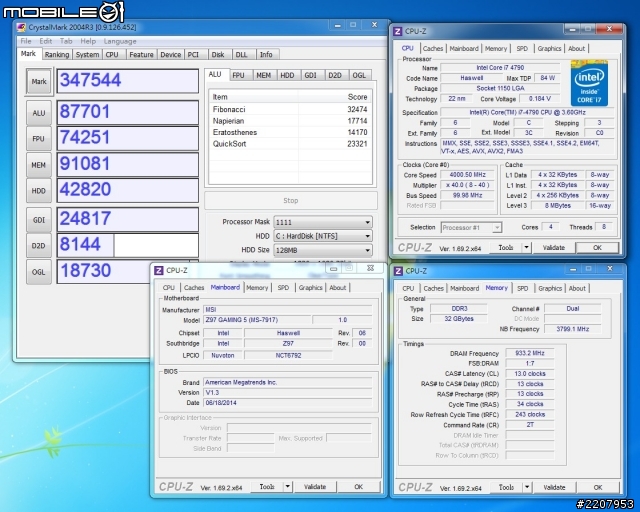Click the Intel Core i7 logo badge
The width and height of the screenshot is (640, 512).
point(589,83)
